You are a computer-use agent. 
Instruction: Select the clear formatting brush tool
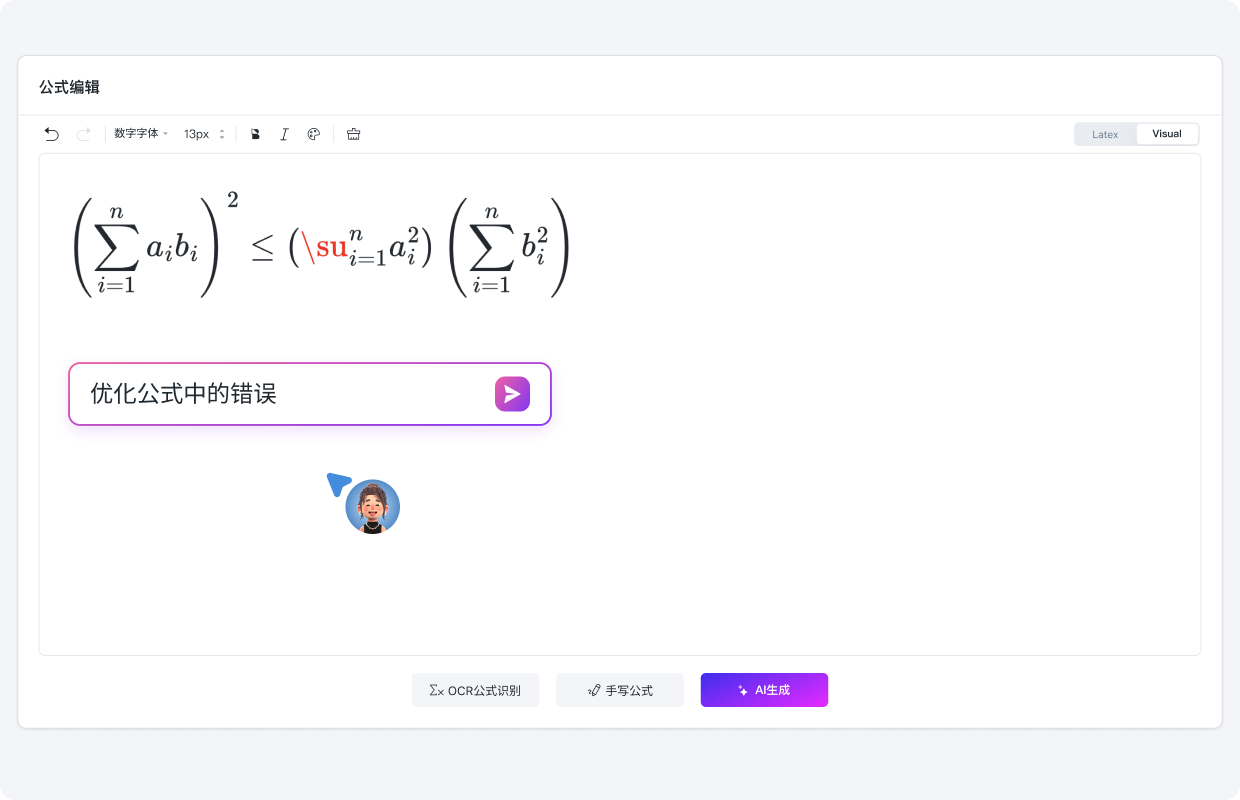tap(353, 133)
